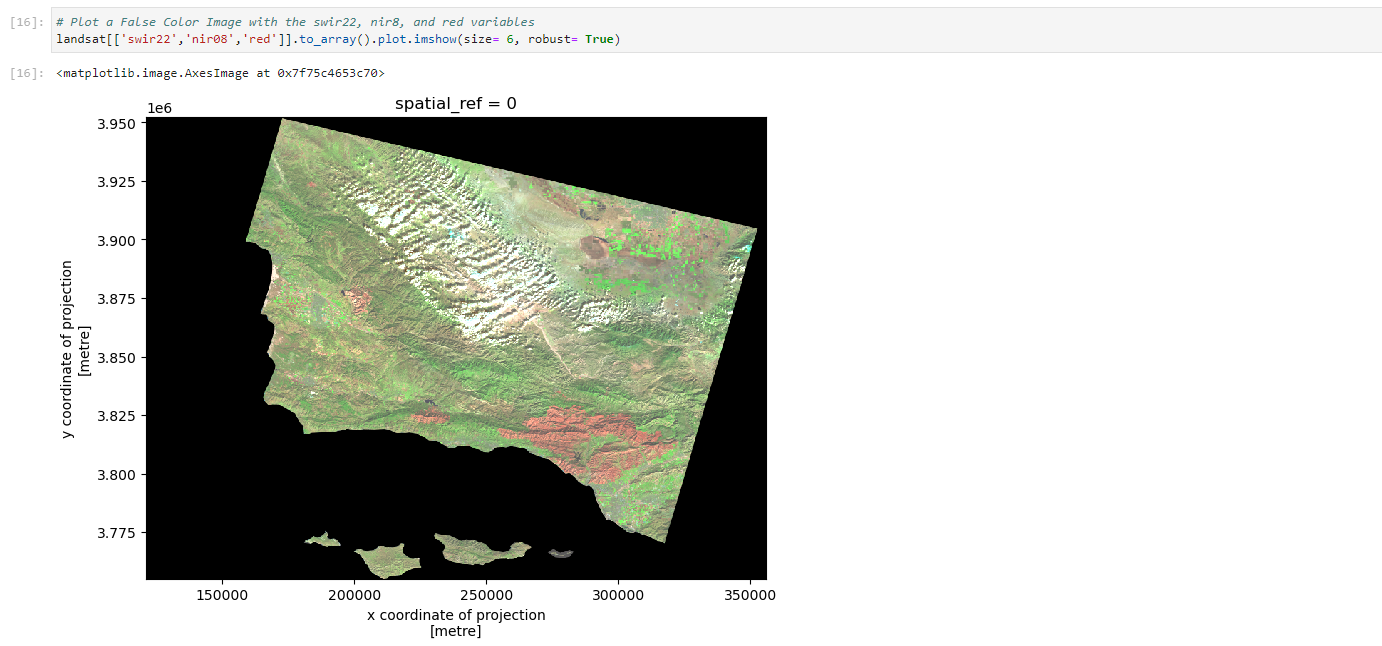Viewport: 1382px width, 646px height.
Task: Click the 250000 x-axis tick label
Action: pyautogui.click(x=486, y=594)
